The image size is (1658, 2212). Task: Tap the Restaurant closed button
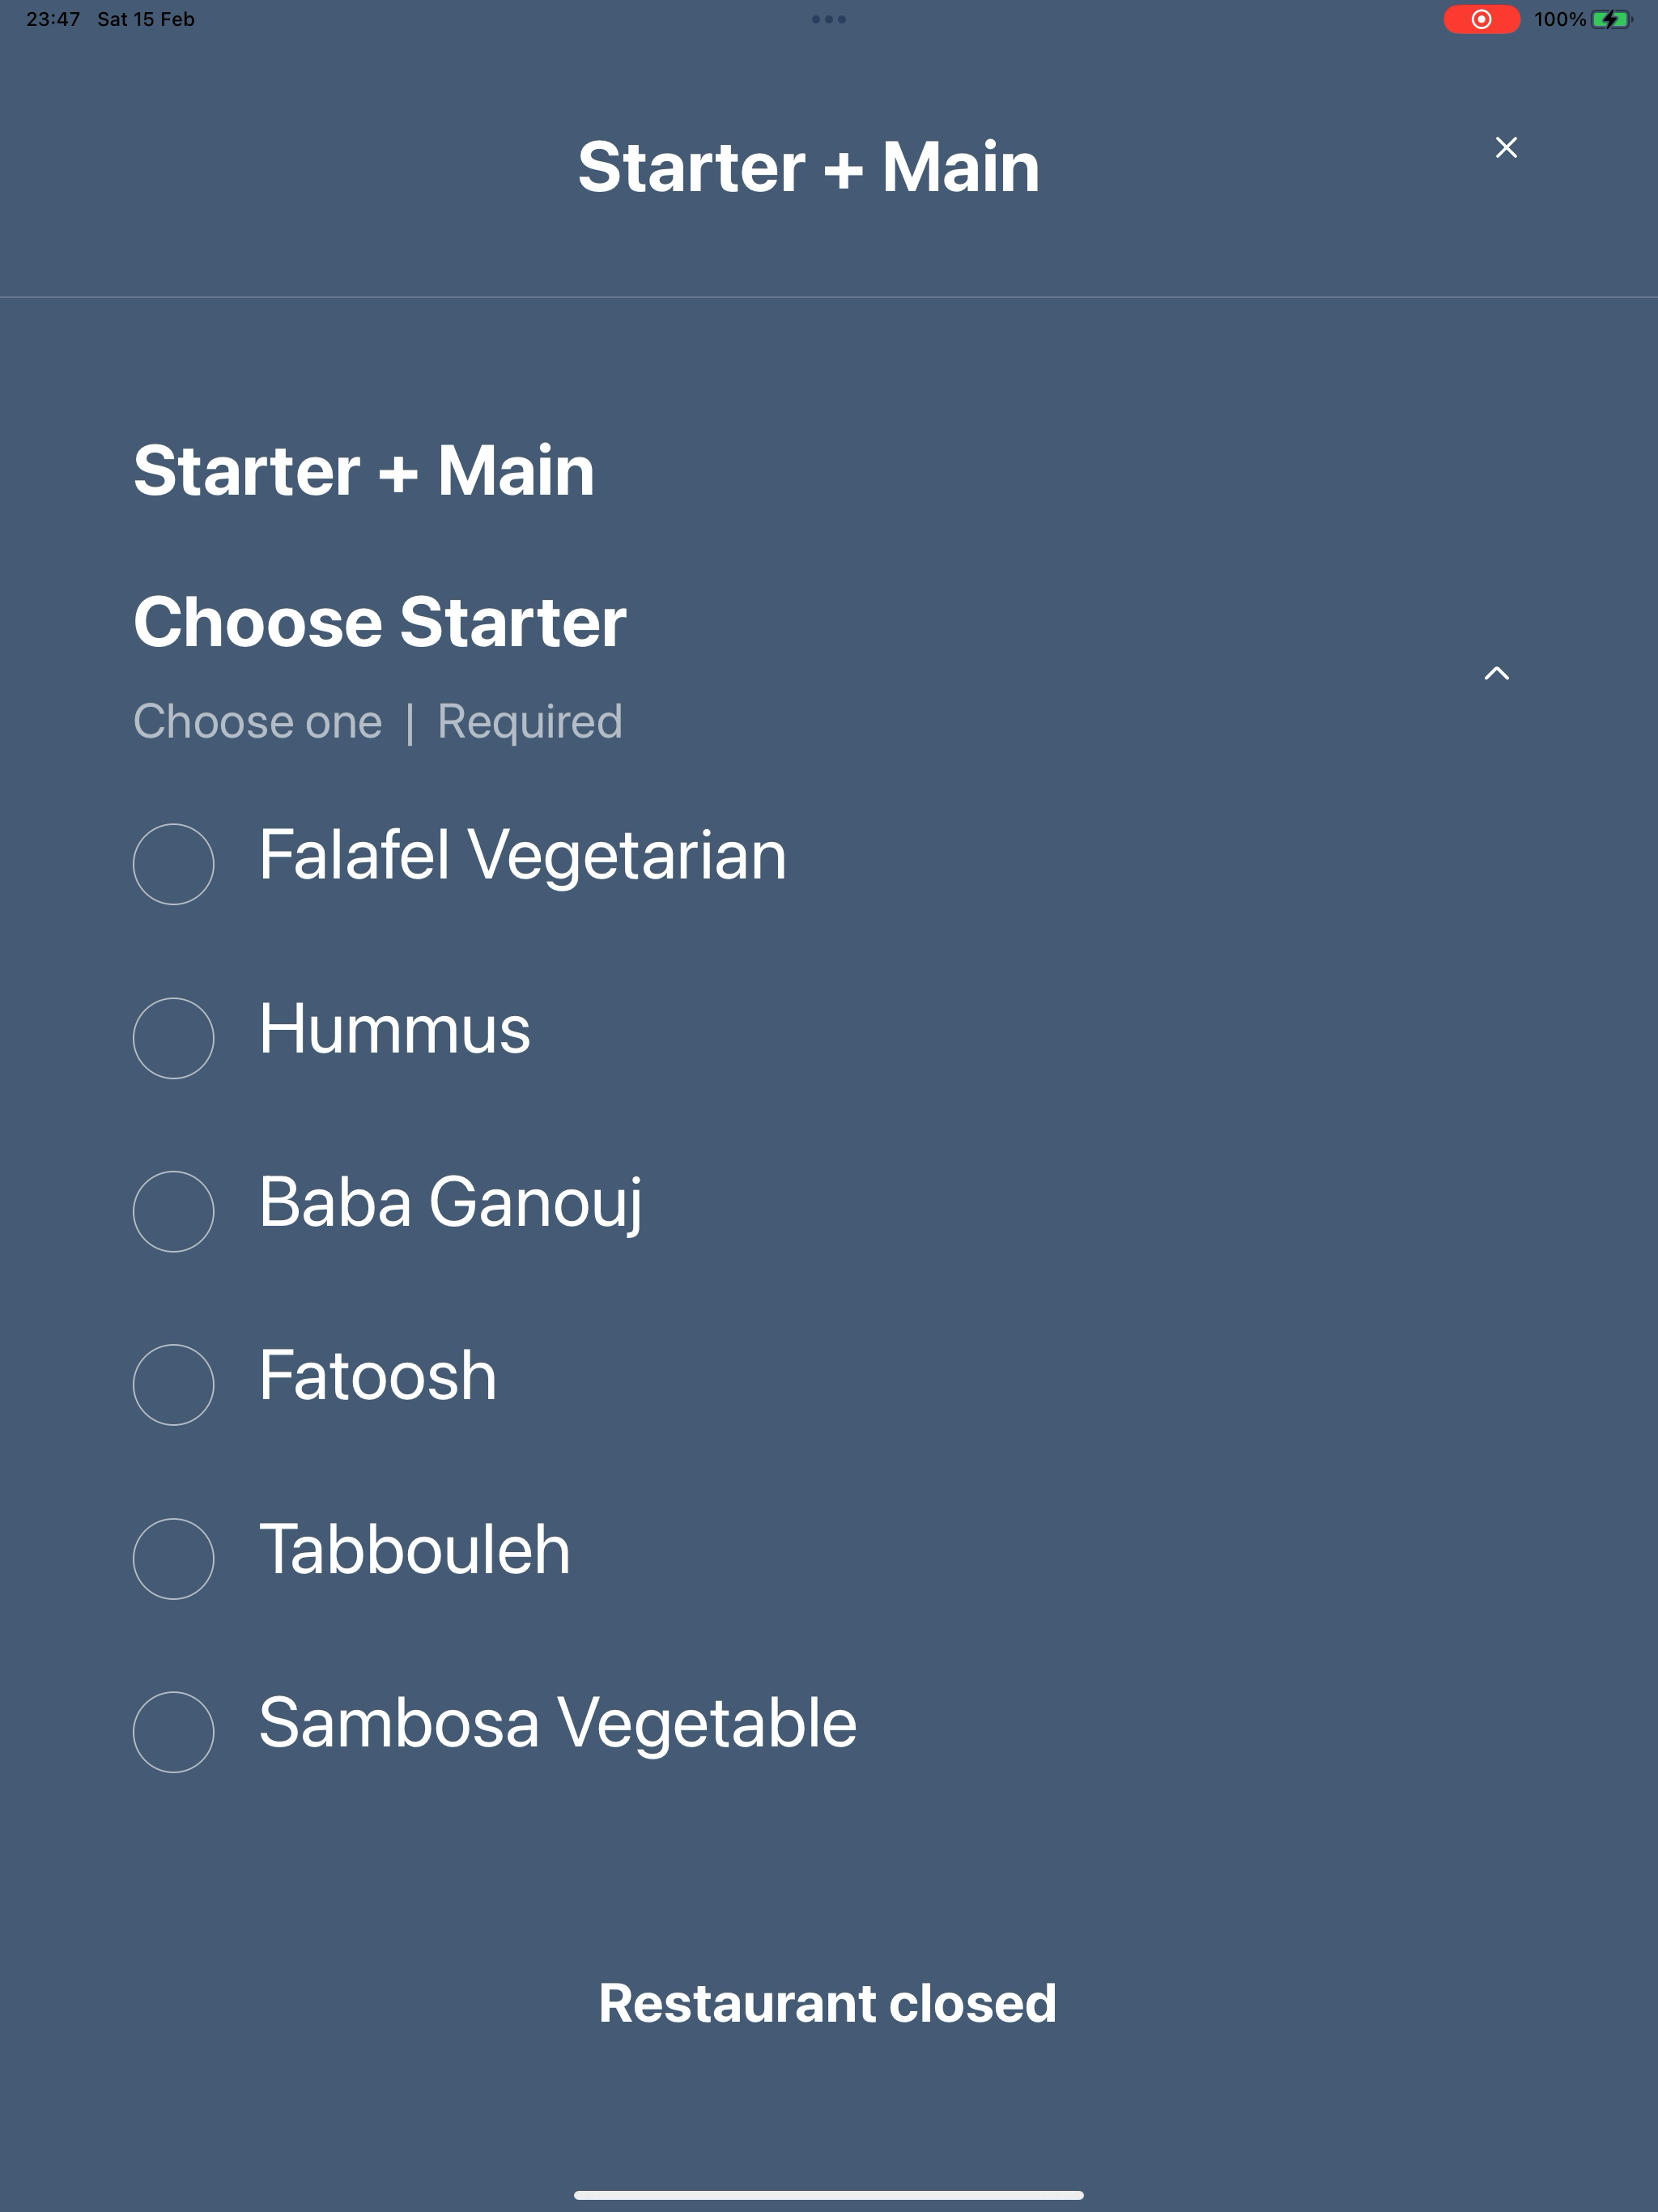click(828, 2004)
